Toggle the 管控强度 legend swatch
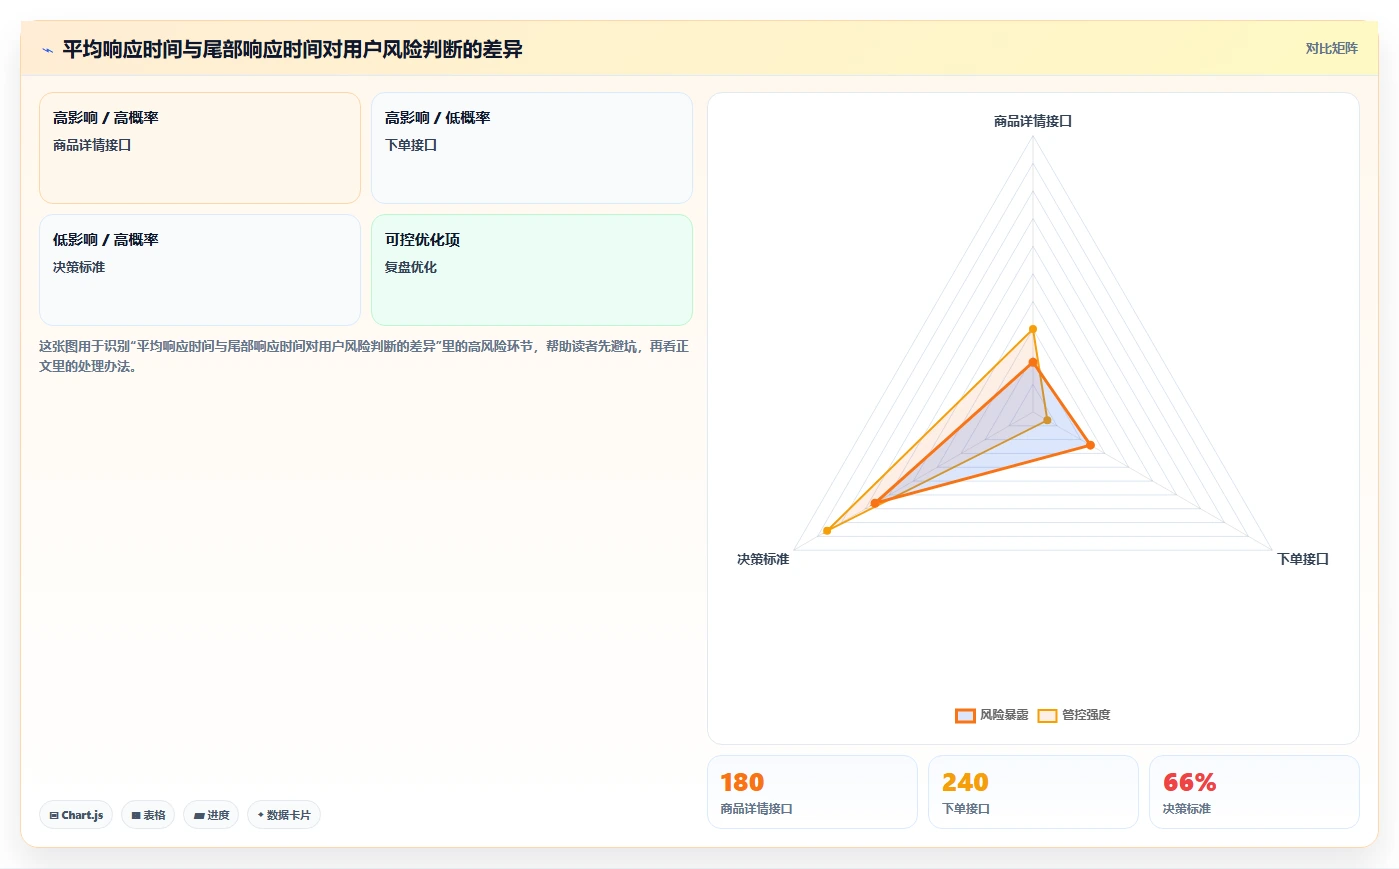Viewport: 1399px width, 869px height. coord(1047,715)
